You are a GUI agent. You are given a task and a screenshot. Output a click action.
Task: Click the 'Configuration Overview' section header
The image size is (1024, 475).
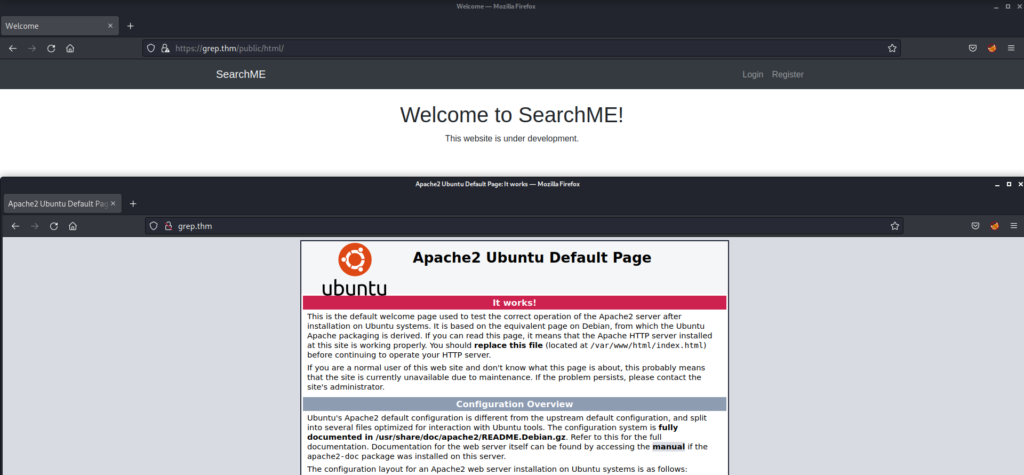(515, 404)
